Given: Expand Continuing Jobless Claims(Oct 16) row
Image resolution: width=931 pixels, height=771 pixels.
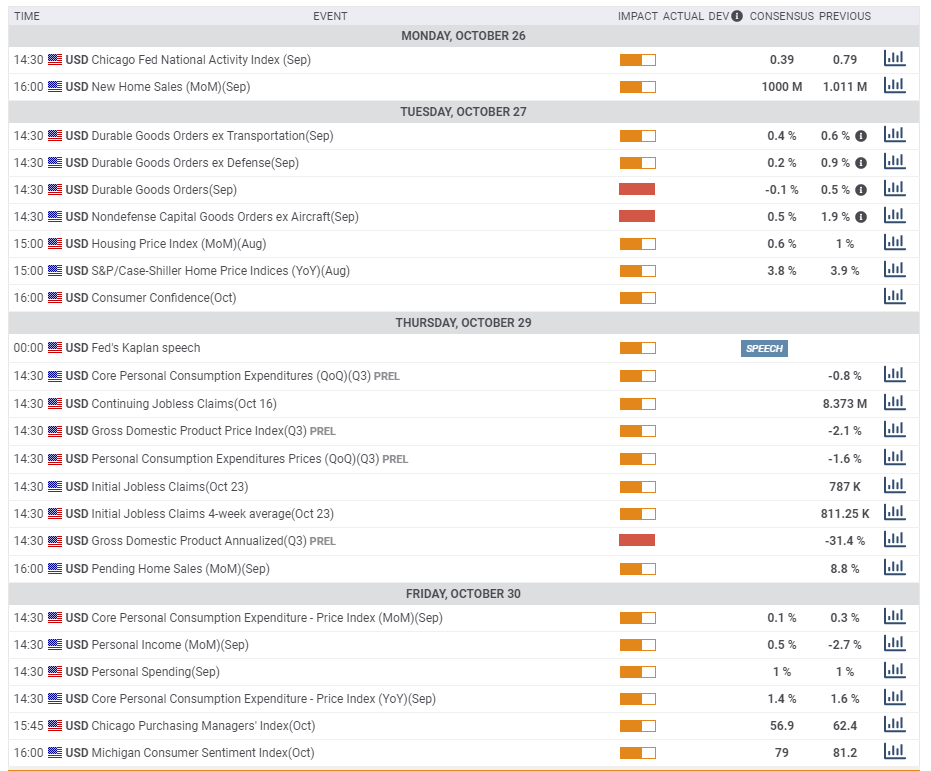Looking at the screenshot, I should (463, 404).
